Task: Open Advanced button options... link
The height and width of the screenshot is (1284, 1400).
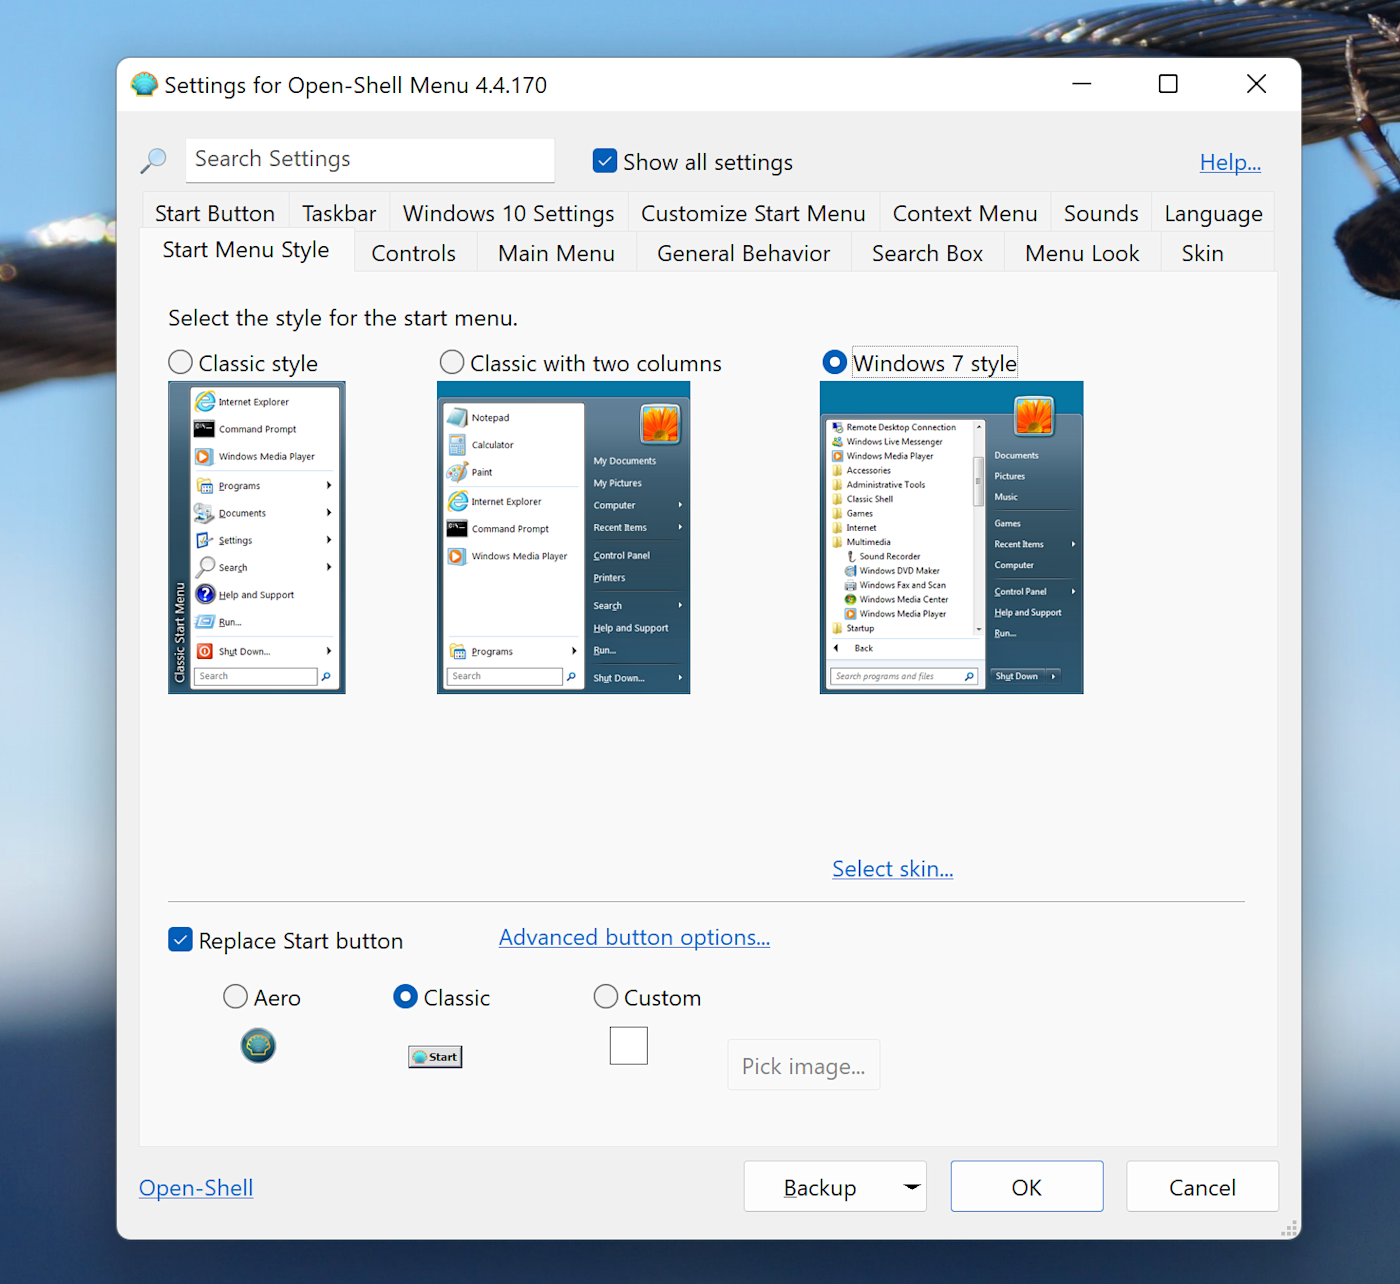Action: (634, 937)
